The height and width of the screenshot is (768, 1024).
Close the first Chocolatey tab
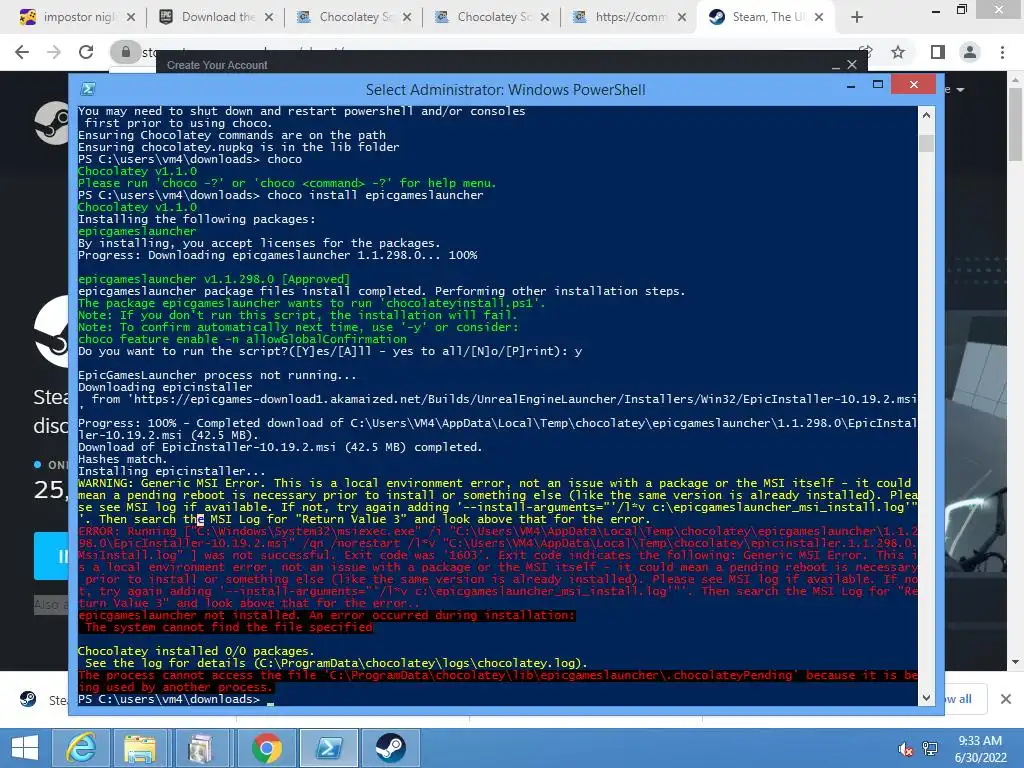coord(407,18)
